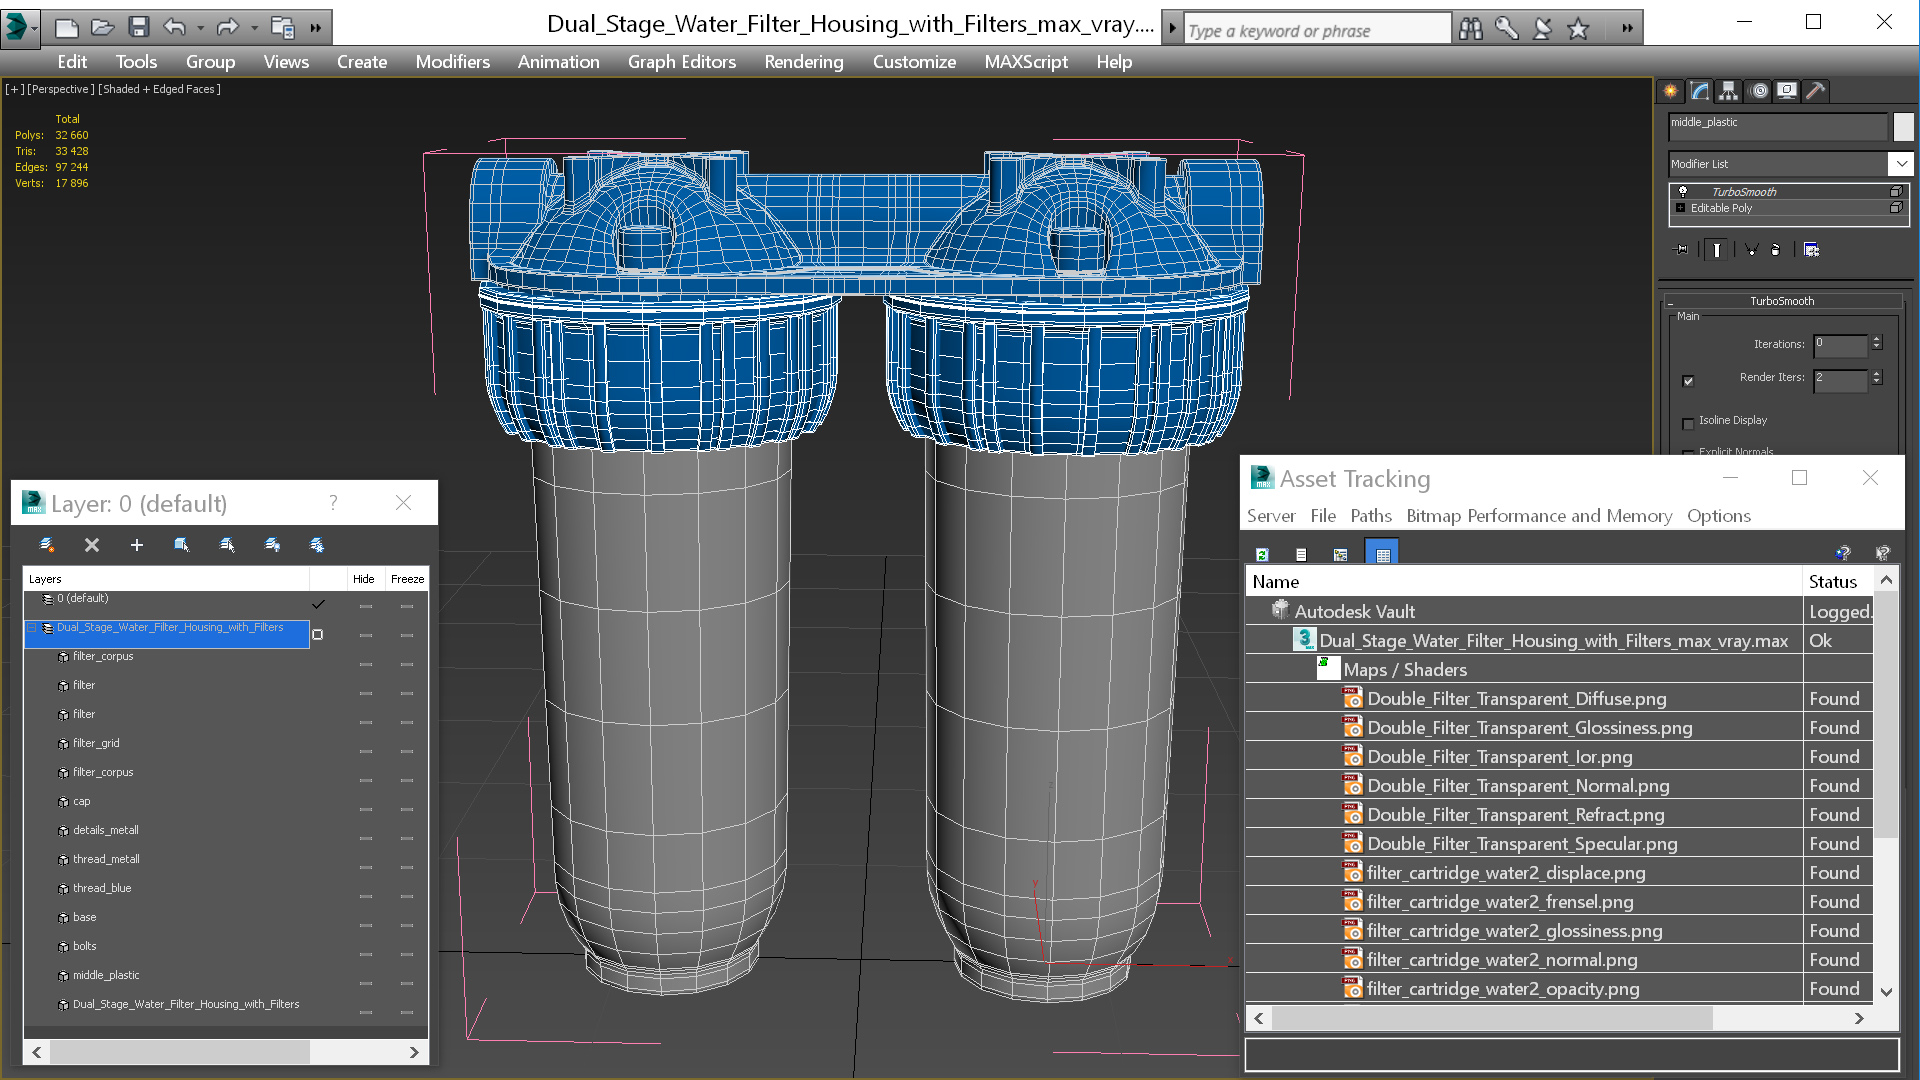The height and width of the screenshot is (1080, 1920).
Task: Open the Create command panel tab
Action: point(1671,91)
